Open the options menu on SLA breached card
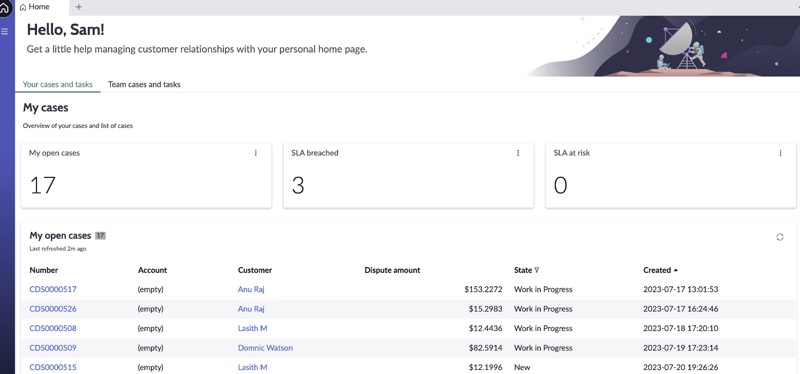 click(x=518, y=153)
